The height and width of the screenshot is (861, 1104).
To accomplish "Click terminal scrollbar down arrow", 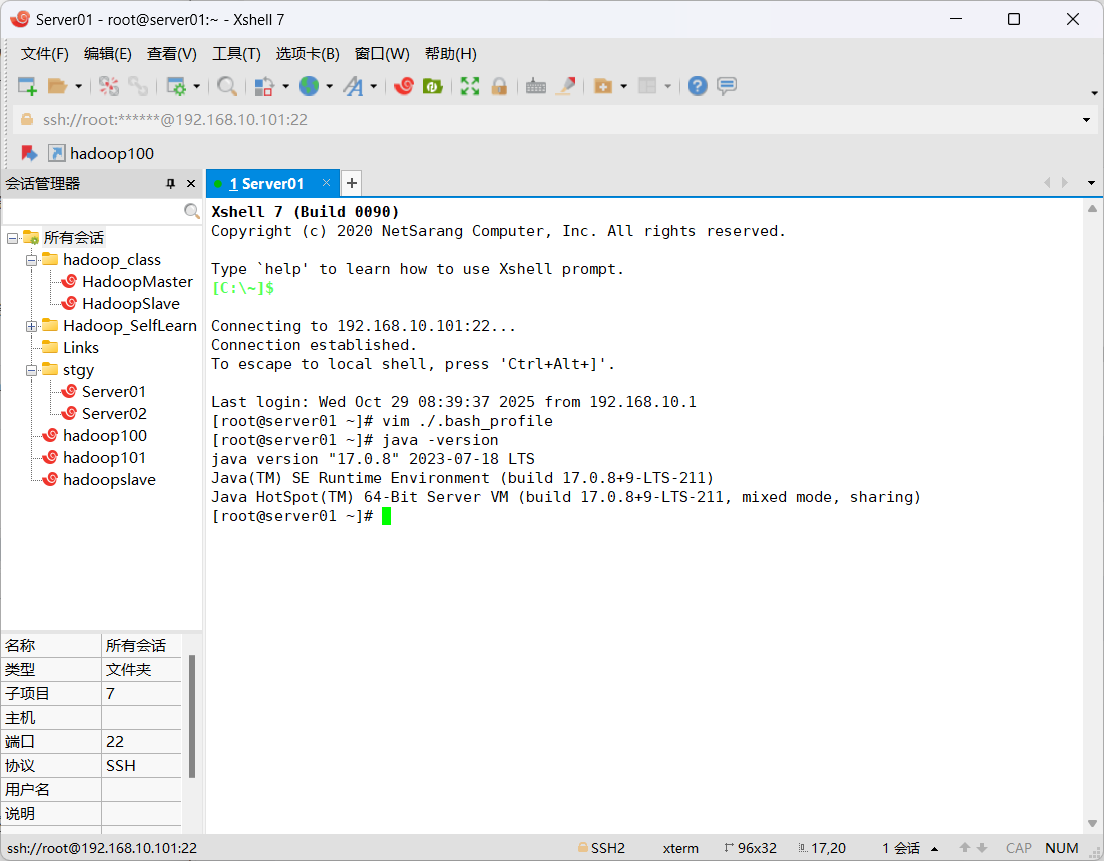I will pyautogui.click(x=1092, y=824).
